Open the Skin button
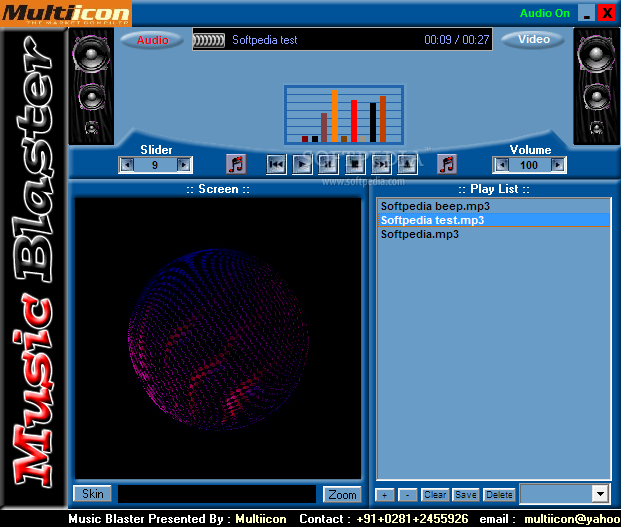This screenshot has height=527, width=621. 93,494
